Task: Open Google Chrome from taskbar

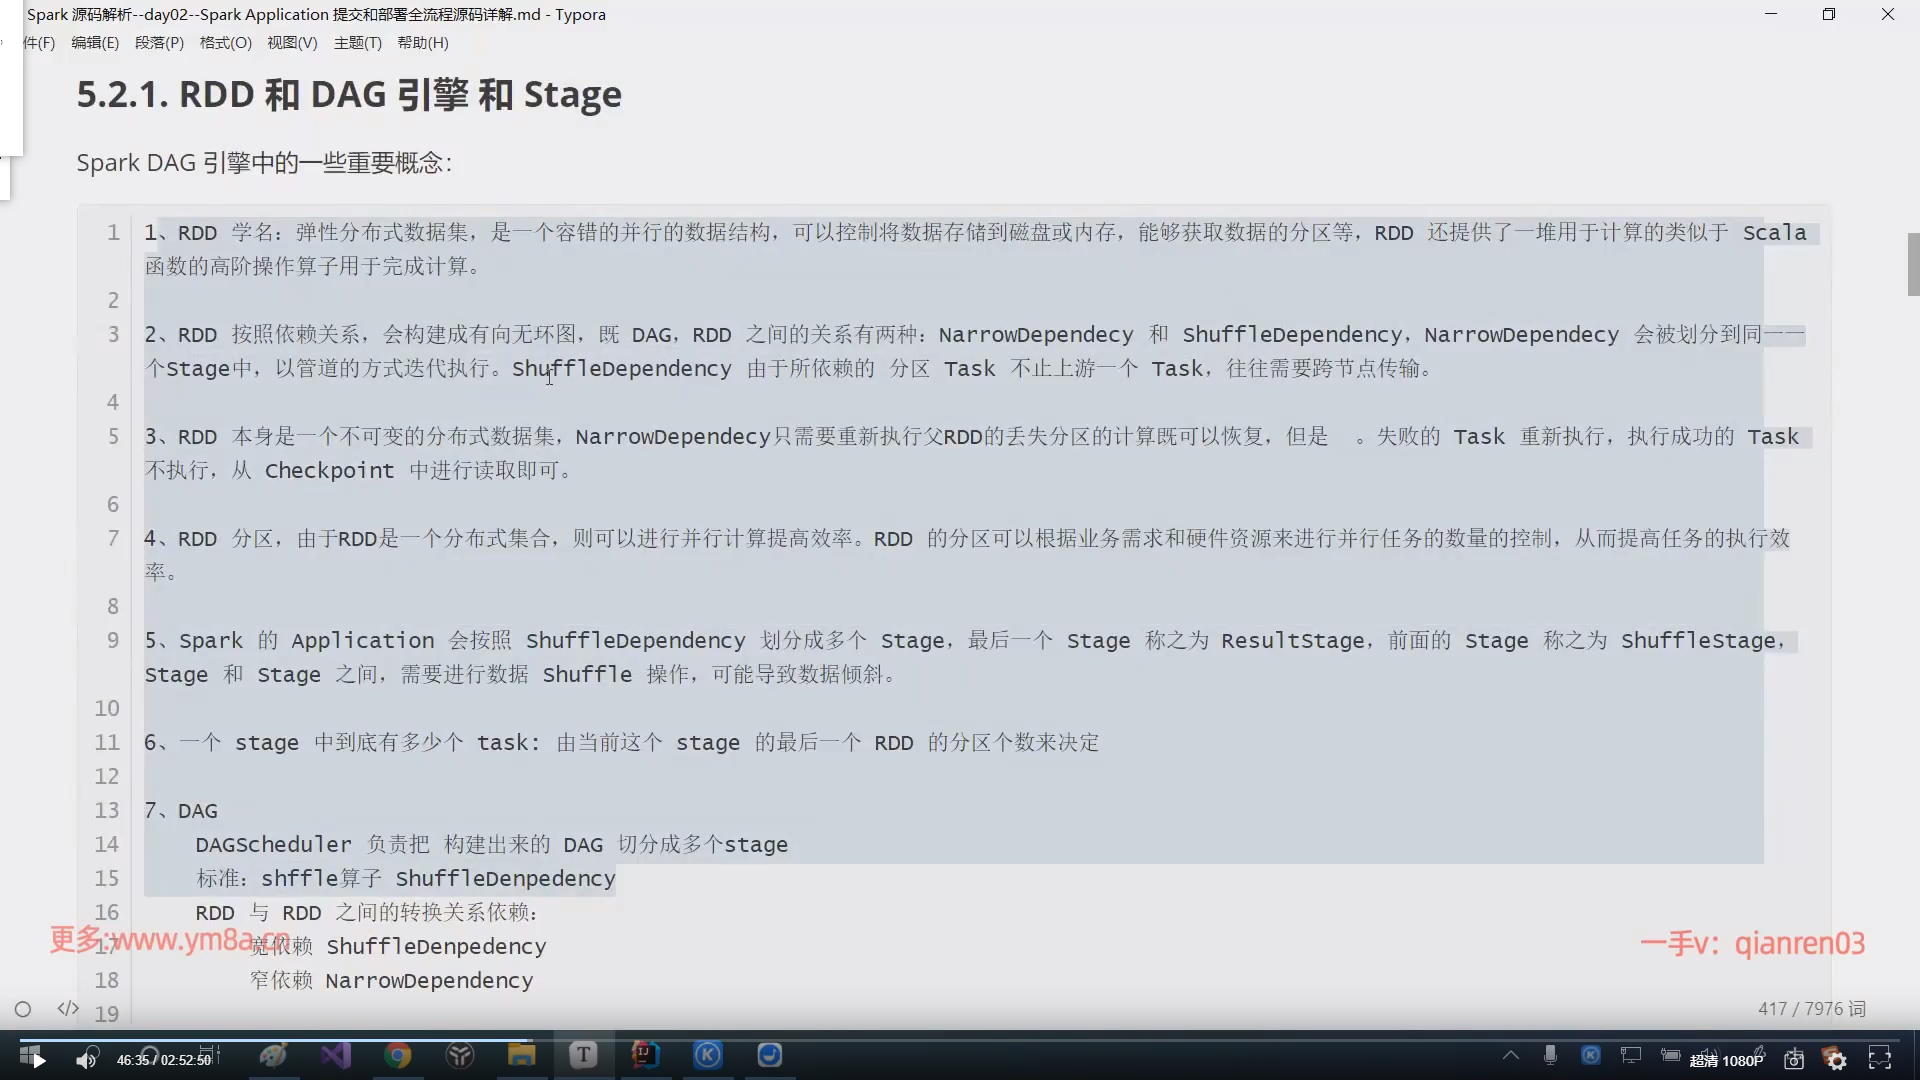Action: click(398, 1055)
